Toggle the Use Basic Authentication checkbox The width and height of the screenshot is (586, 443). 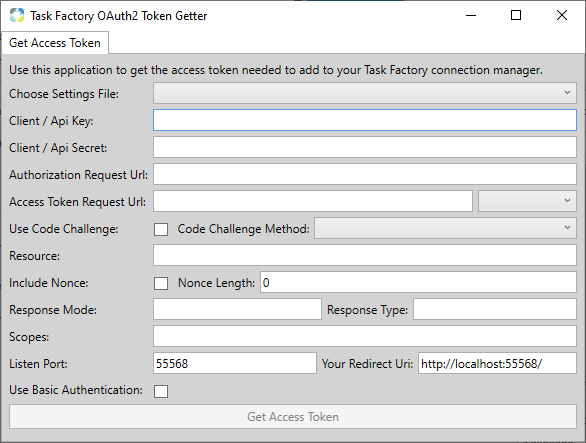point(161,391)
